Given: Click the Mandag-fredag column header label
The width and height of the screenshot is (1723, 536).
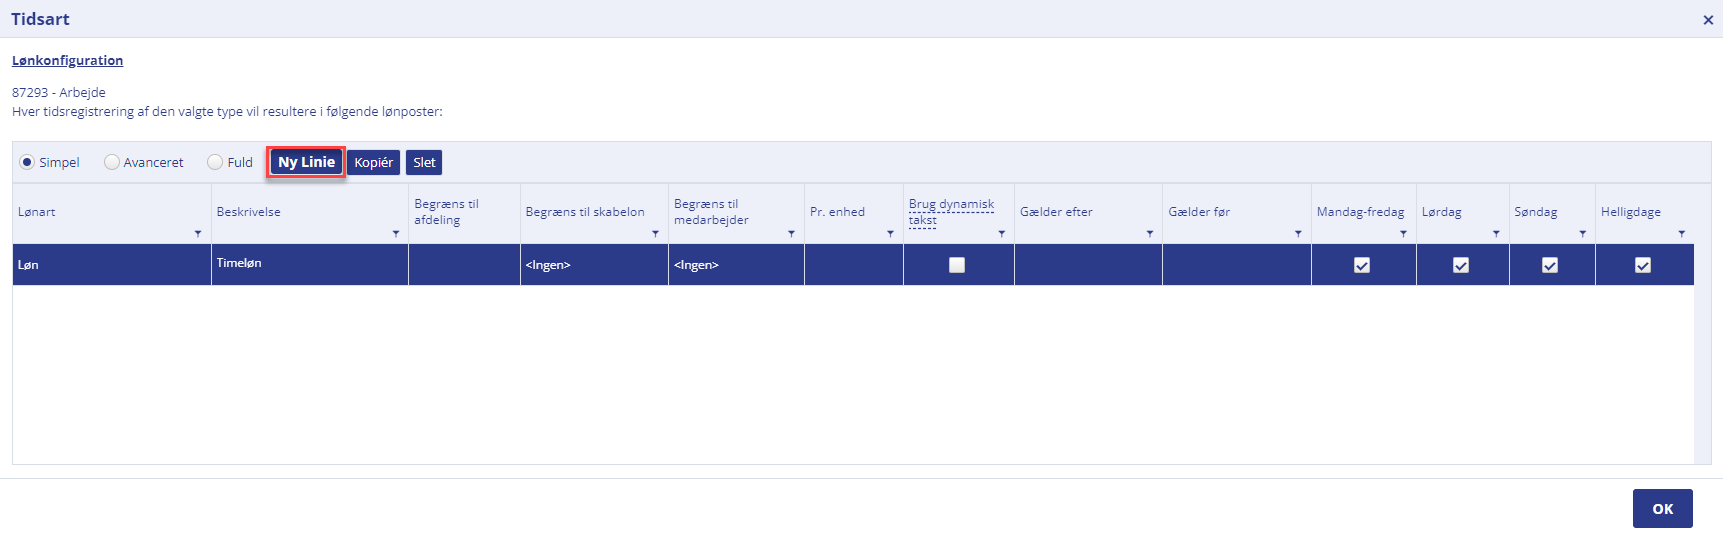Looking at the screenshot, I should click(x=1360, y=212).
